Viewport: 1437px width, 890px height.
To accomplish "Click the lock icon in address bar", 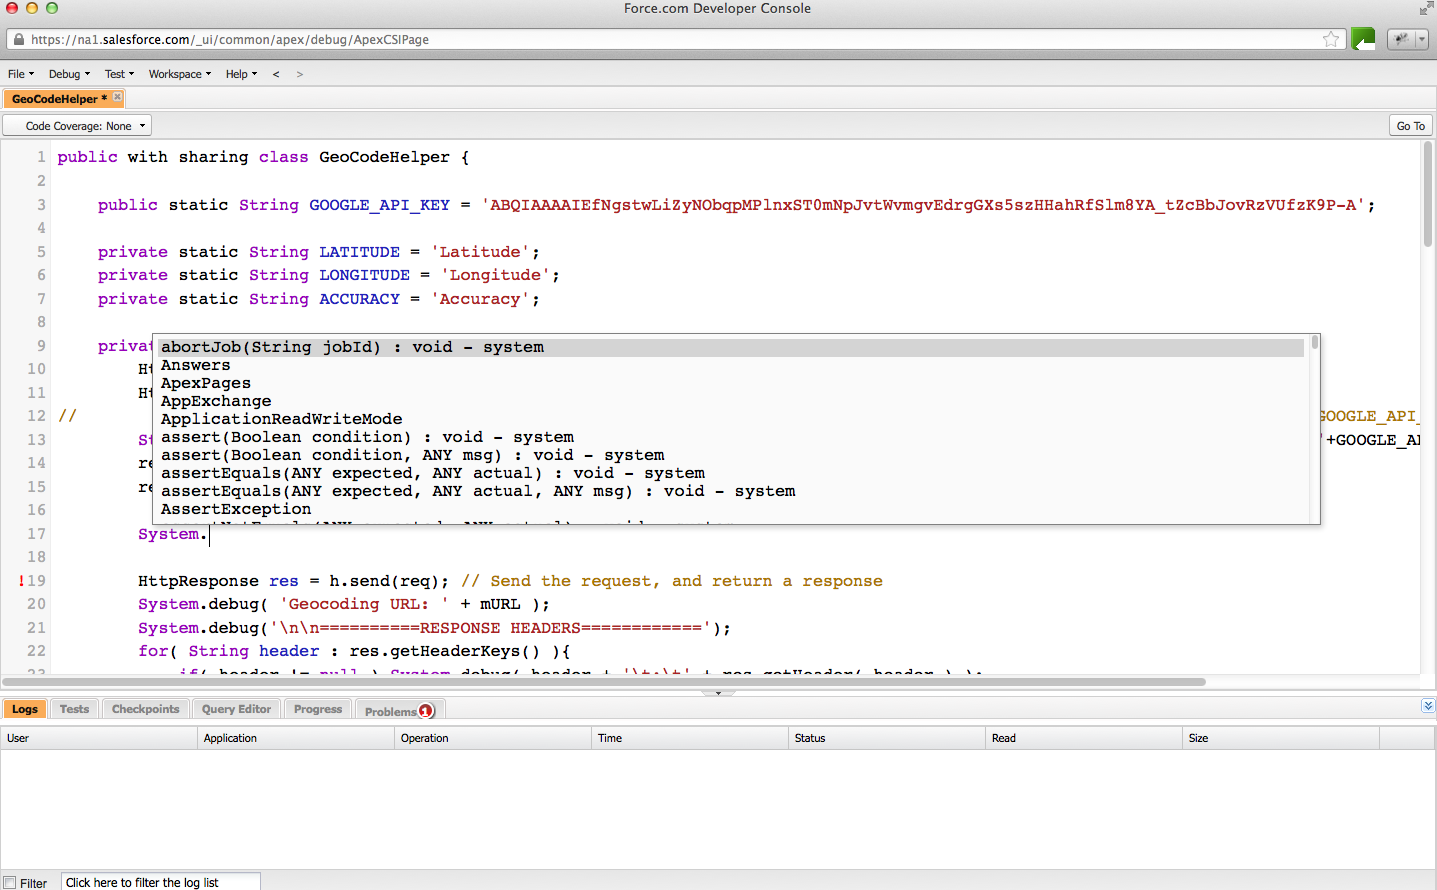I will pyautogui.click(x=18, y=40).
